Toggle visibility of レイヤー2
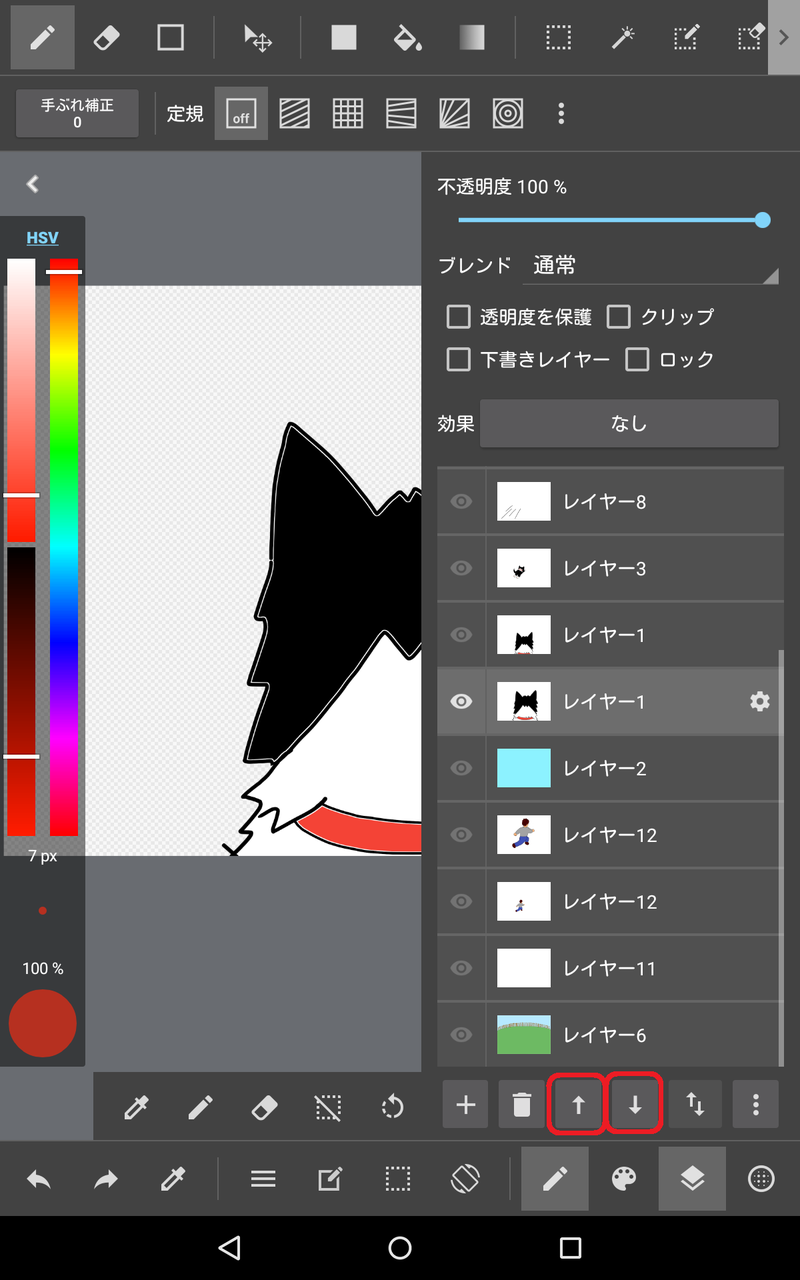The height and width of the screenshot is (1280, 800). click(x=461, y=768)
